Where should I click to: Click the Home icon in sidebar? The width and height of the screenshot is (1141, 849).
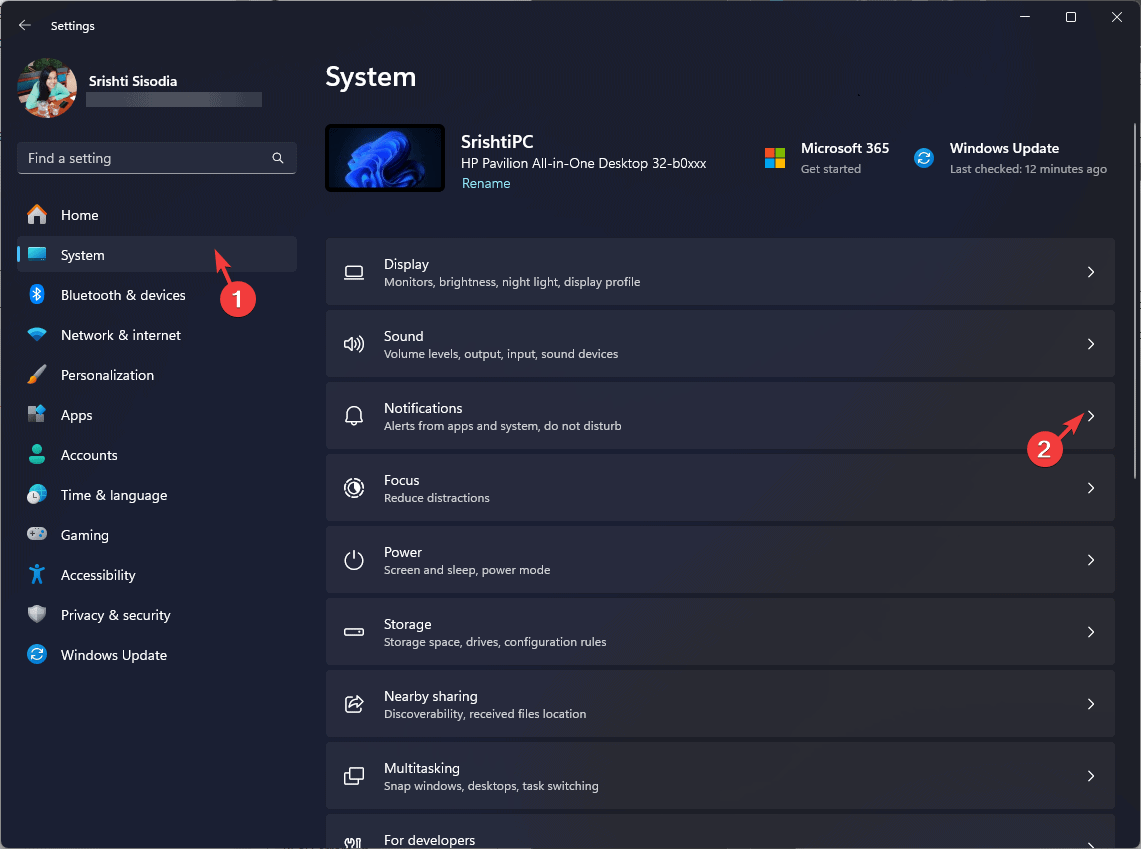(x=37, y=215)
